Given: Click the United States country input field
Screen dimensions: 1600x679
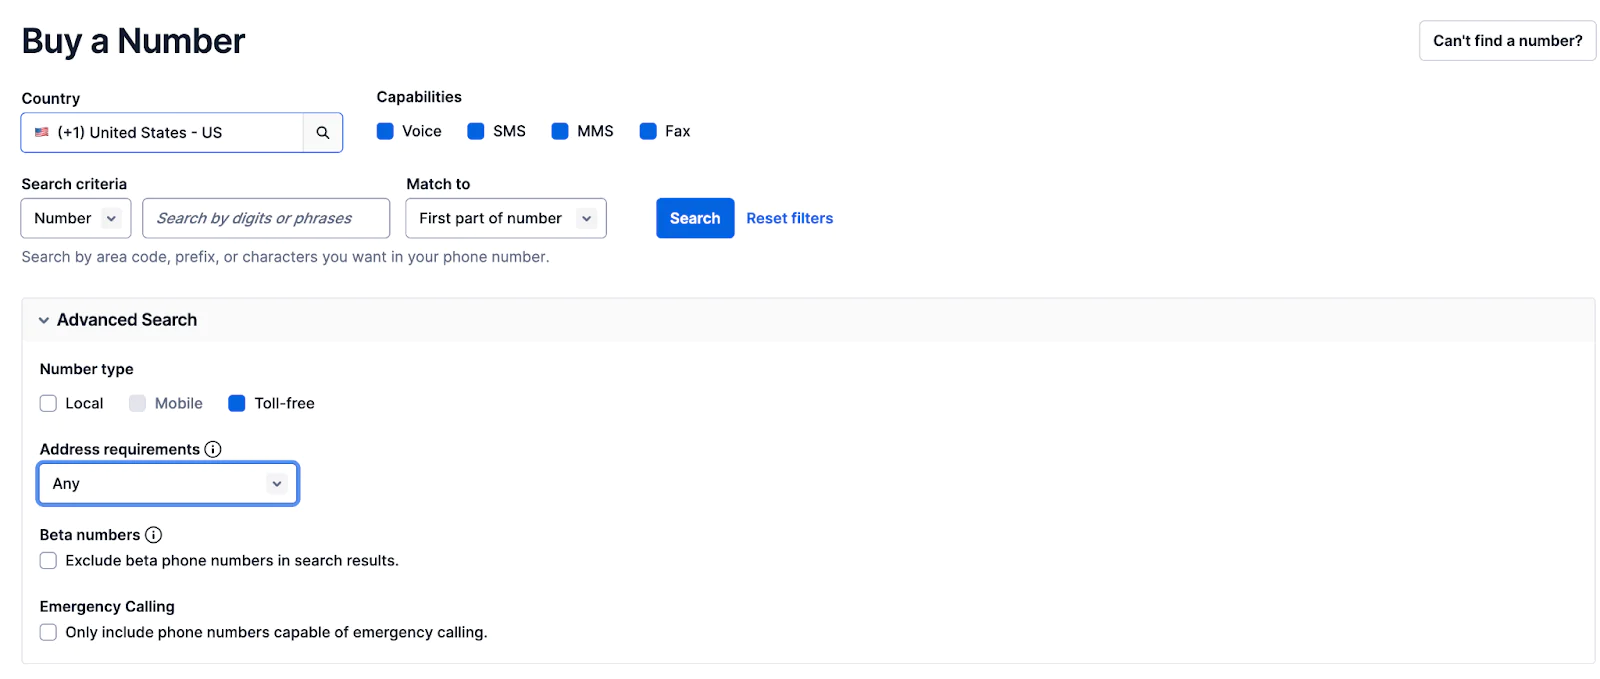Looking at the screenshot, I should click(x=162, y=132).
